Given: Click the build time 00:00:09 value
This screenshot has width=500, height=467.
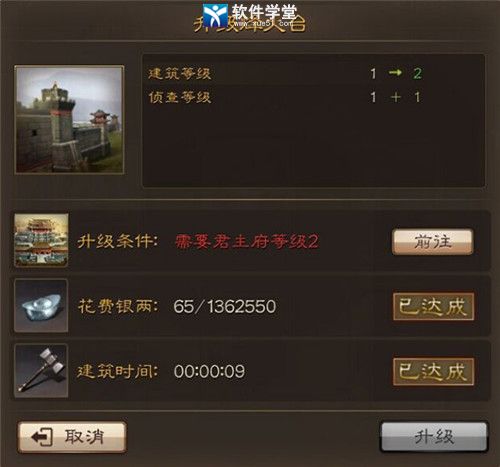Looking at the screenshot, I should pyautogui.click(x=209, y=371).
